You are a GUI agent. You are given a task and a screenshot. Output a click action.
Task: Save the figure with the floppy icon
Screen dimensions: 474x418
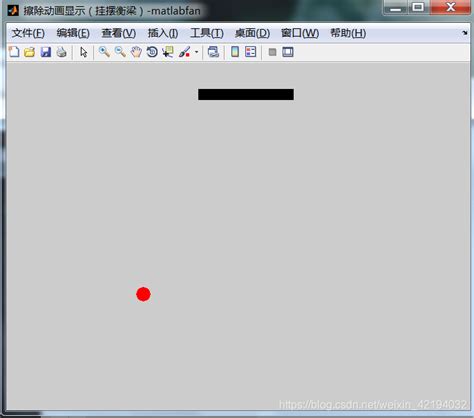(46, 52)
